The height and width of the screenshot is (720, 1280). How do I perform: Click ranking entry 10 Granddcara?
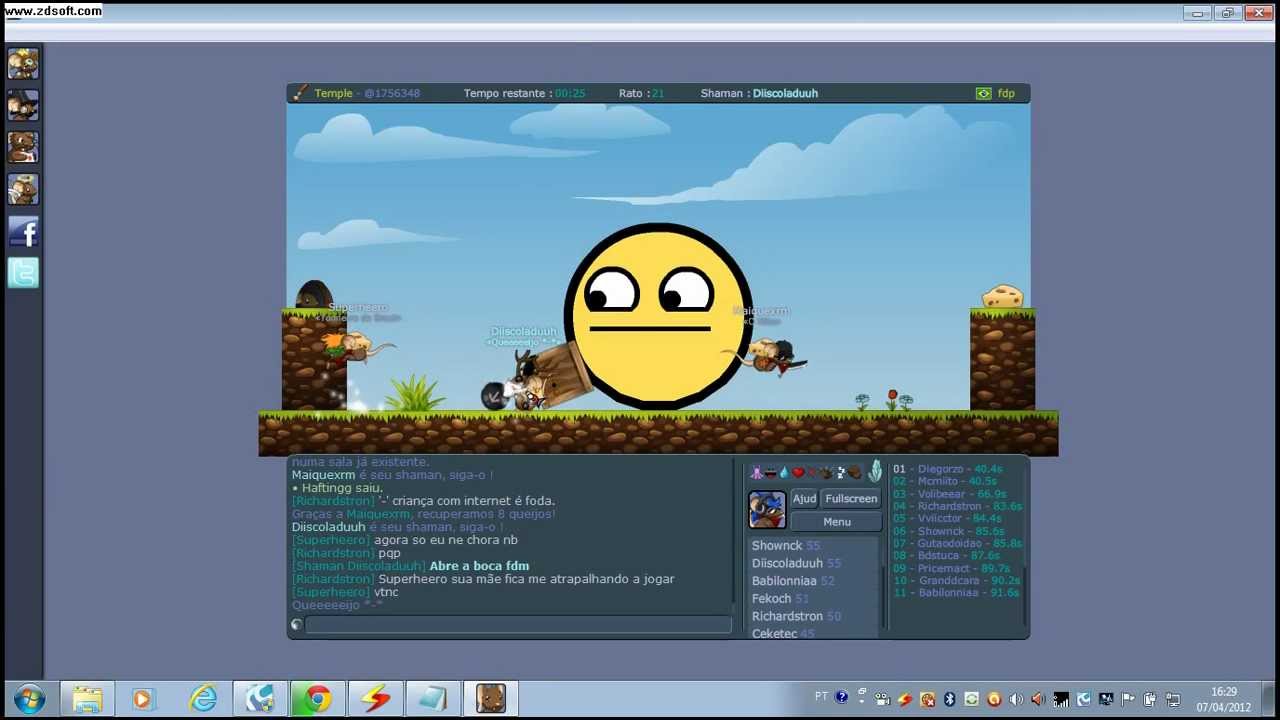[x=957, y=580]
